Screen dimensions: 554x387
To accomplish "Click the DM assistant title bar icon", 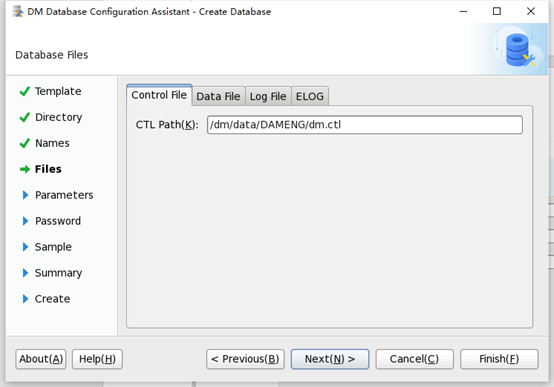I will [x=18, y=12].
